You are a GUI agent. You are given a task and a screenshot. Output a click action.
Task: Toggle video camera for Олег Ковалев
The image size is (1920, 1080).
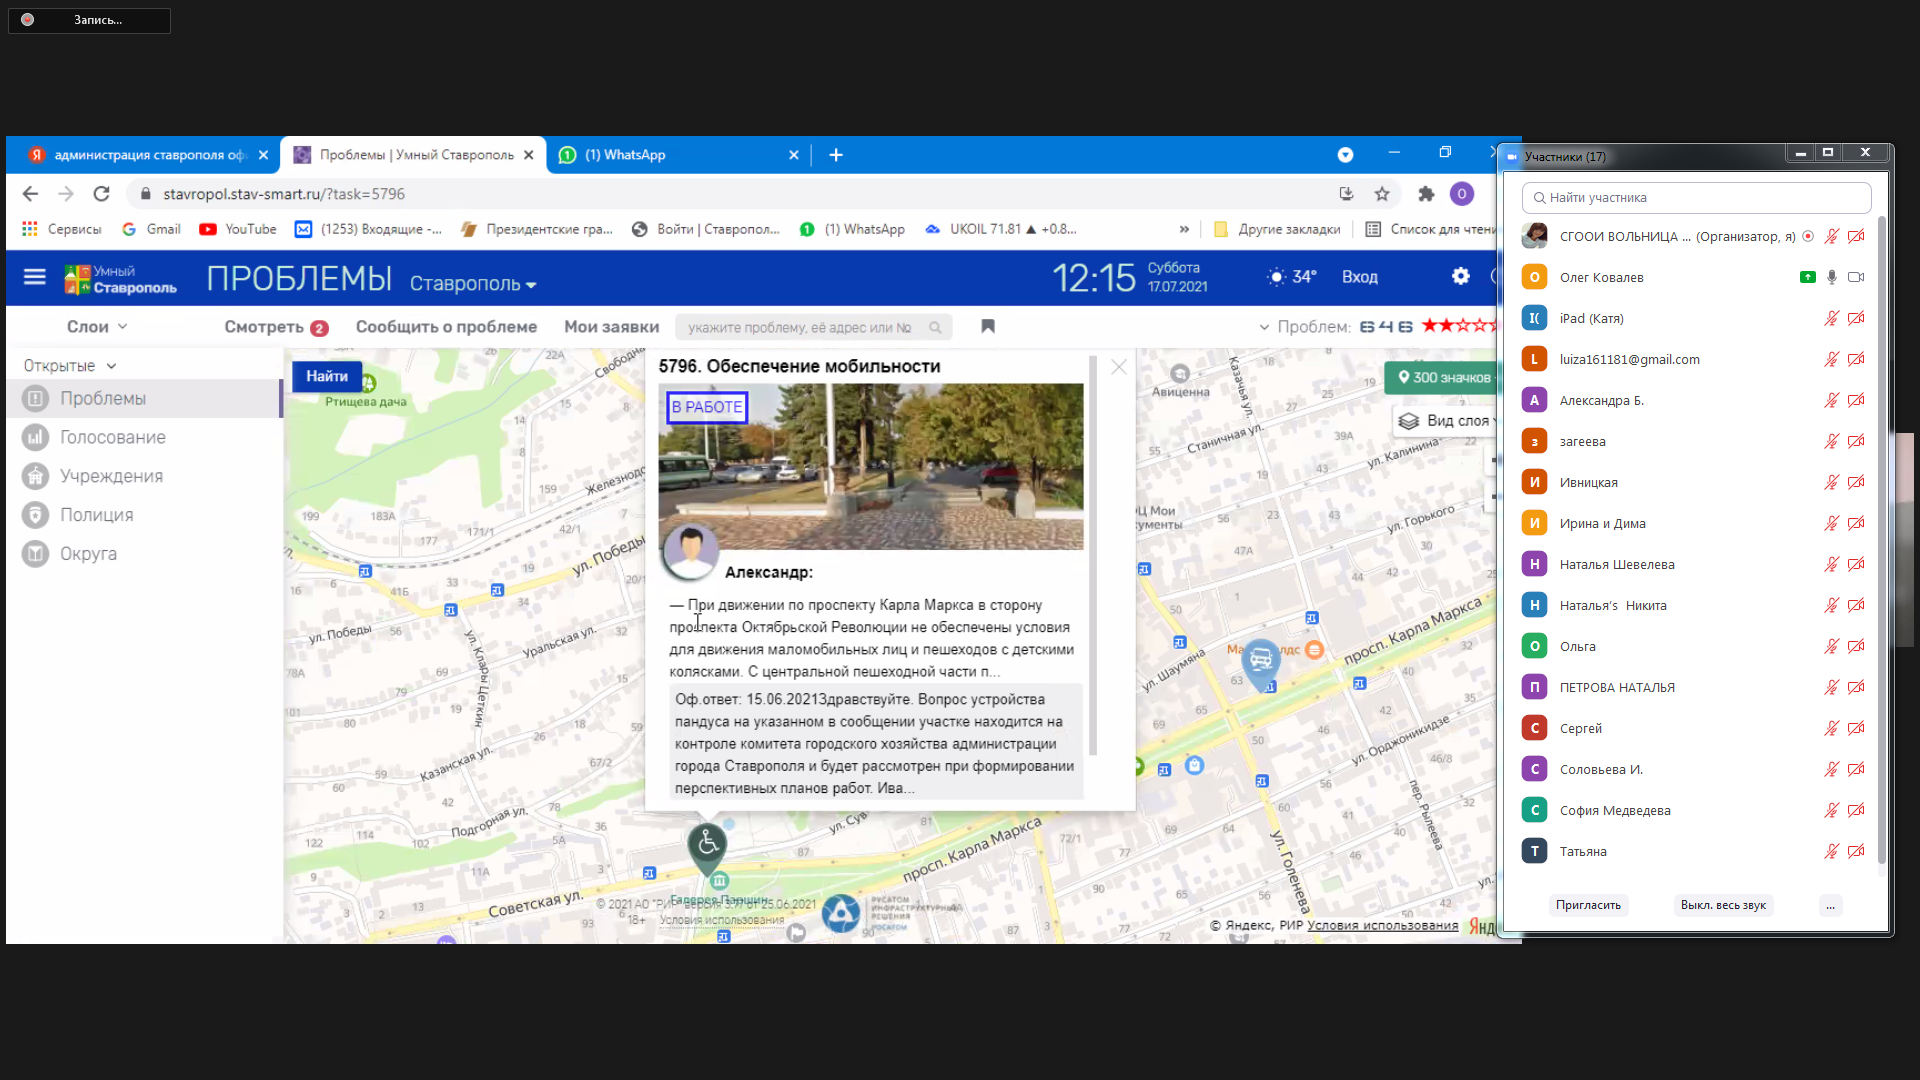click(x=1856, y=277)
